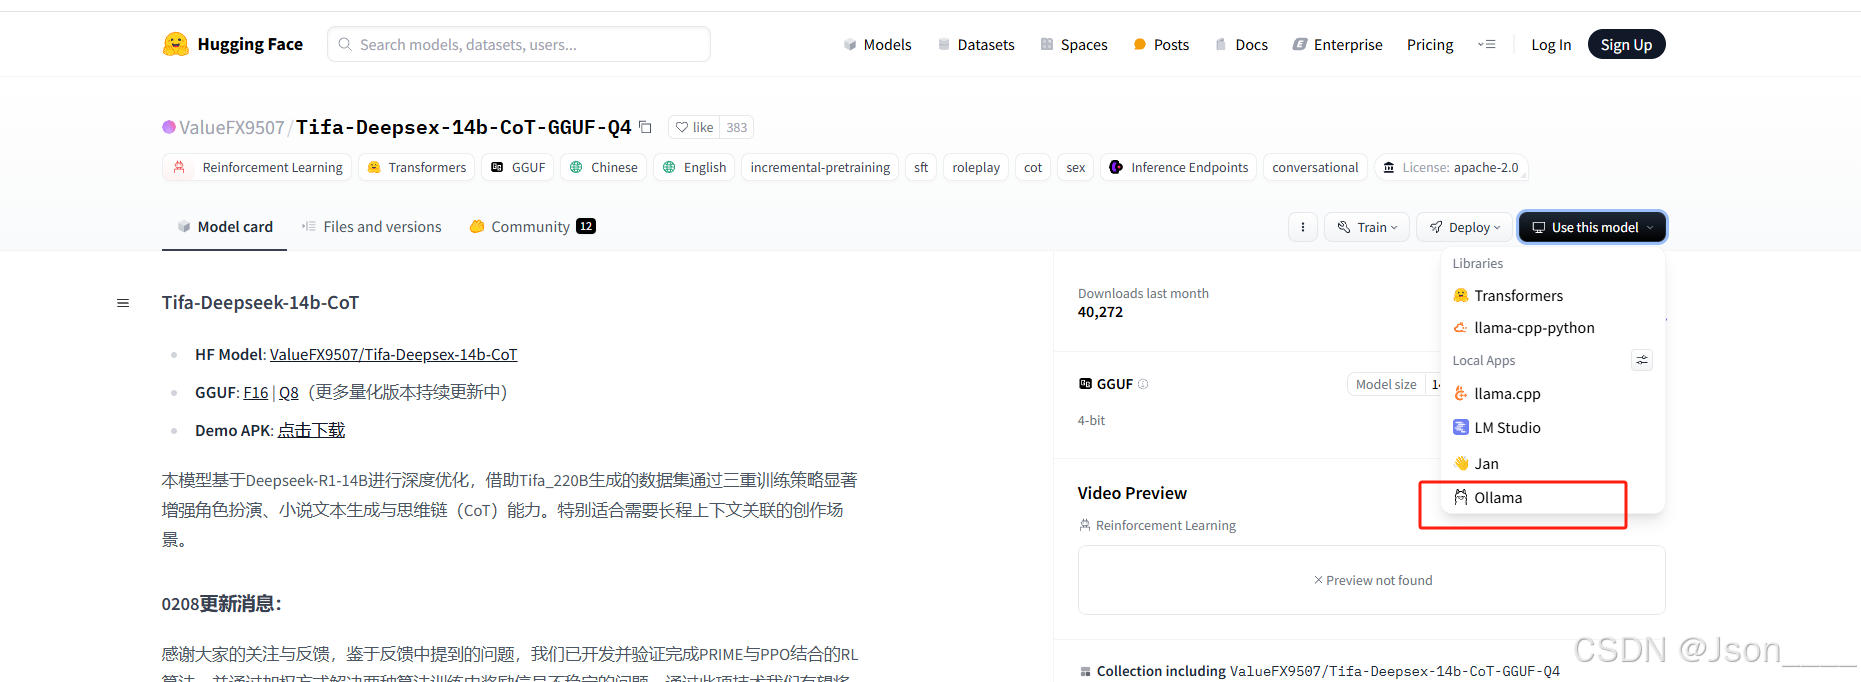The height and width of the screenshot is (682, 1861).
Task: Open Posts in top navigation
Action: pos(1161,44)
